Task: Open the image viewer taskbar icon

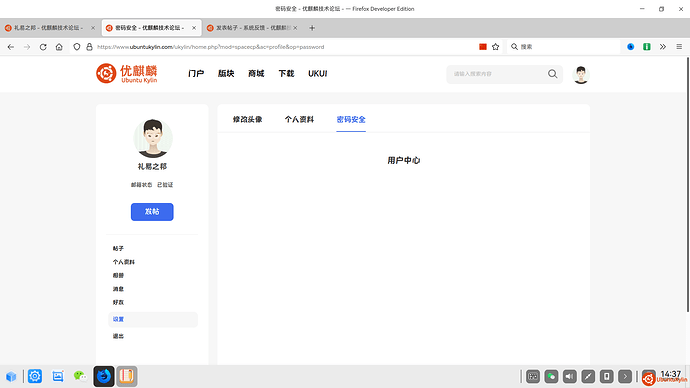Action: pyautogui.click(x=58, y=376)
